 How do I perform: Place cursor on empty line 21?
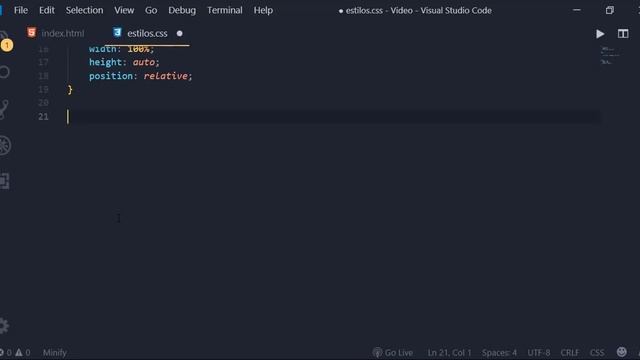click(334, 117)
